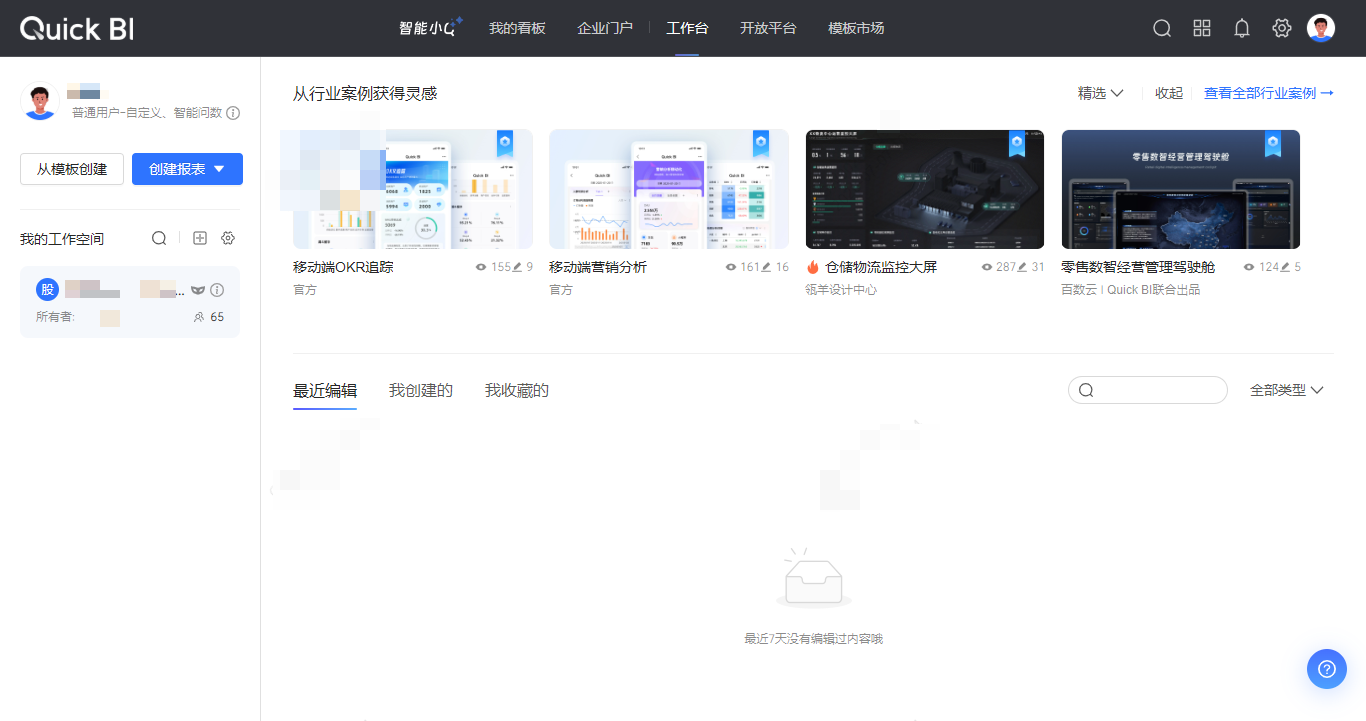Click the 从模板创建 button
Screen dimensions: 1366x721
click(72, 169)
